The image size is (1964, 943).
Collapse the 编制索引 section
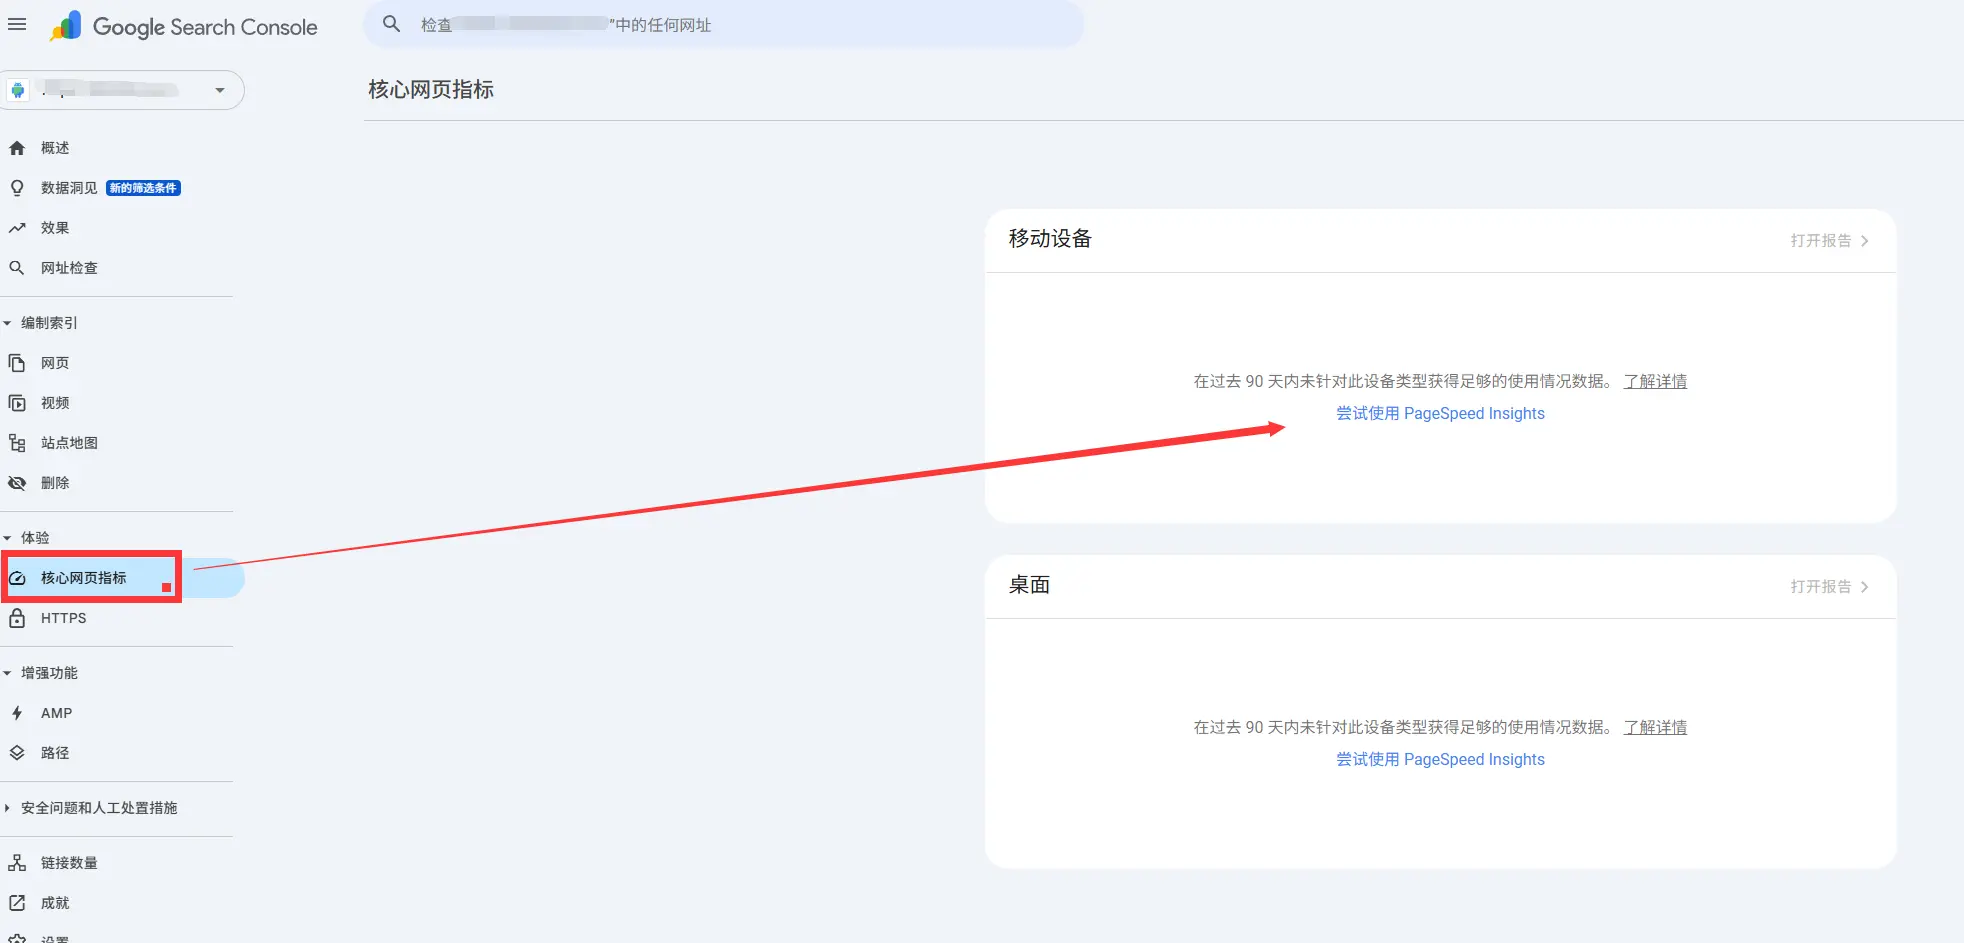8,323
